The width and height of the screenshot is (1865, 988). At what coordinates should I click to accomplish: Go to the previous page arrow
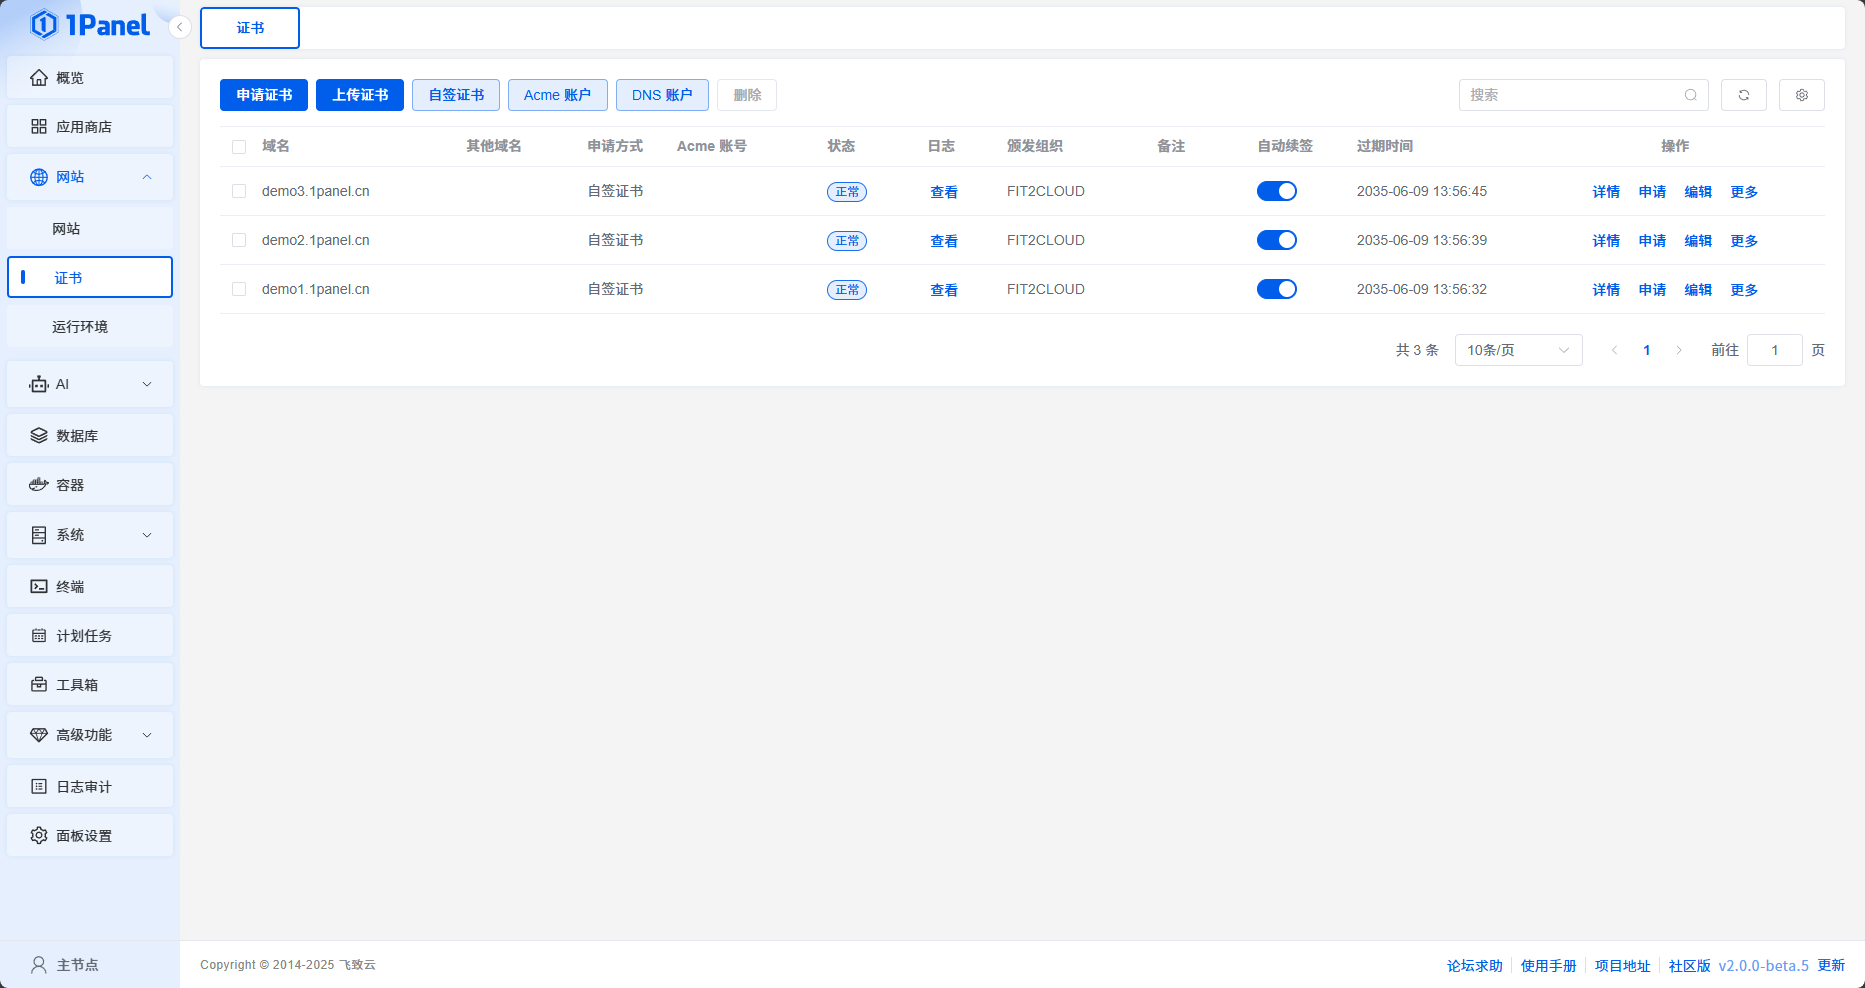pos(1614,350)
